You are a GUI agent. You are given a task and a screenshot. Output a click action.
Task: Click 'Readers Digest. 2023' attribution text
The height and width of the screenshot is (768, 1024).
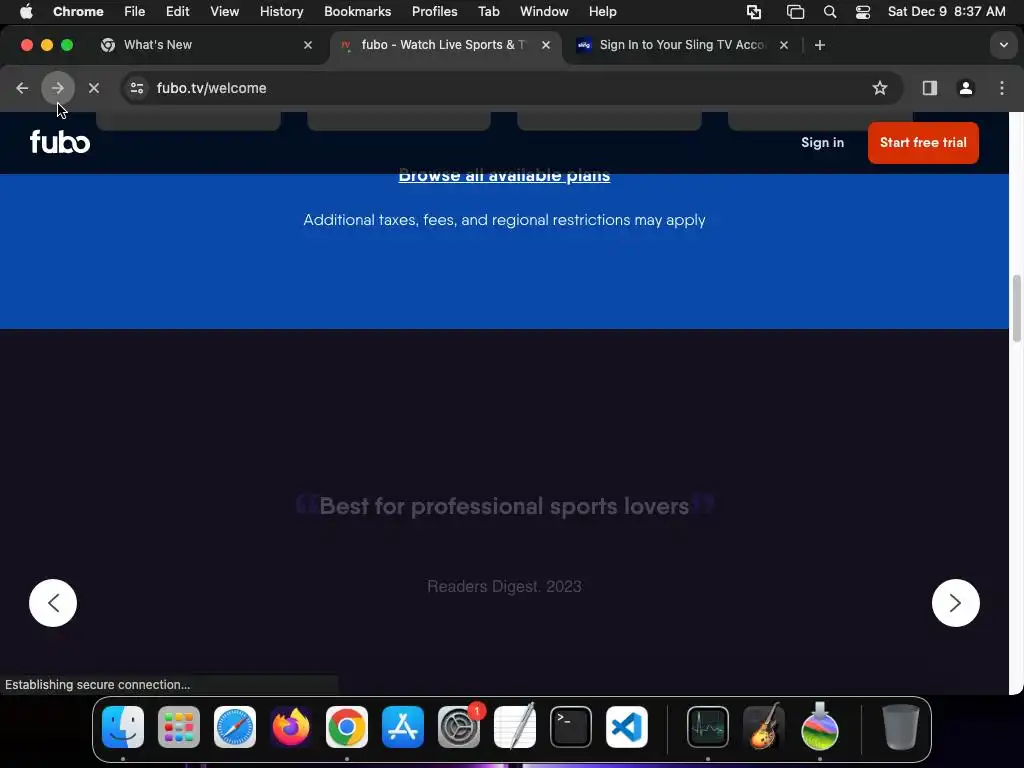[x=504, y=586]
